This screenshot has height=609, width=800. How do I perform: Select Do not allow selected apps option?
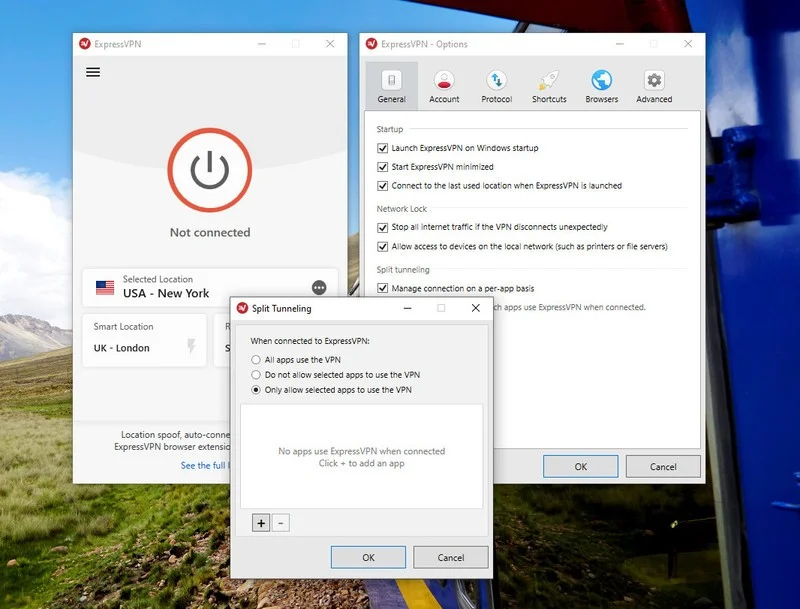click(x=256, y=375)
